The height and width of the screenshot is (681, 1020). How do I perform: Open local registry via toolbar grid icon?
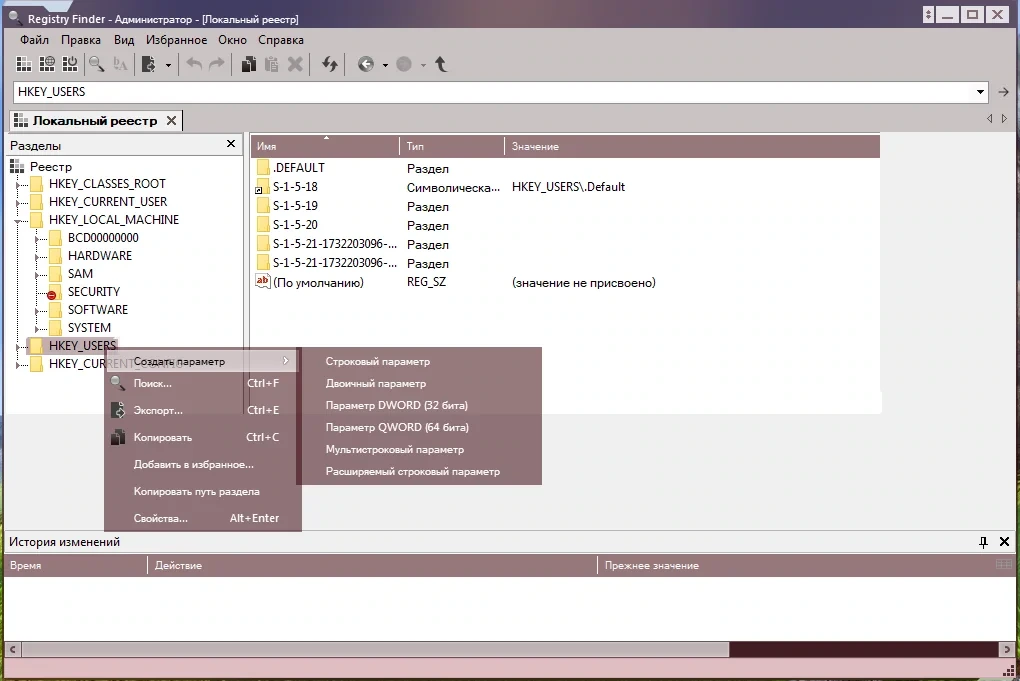(24, 64)
